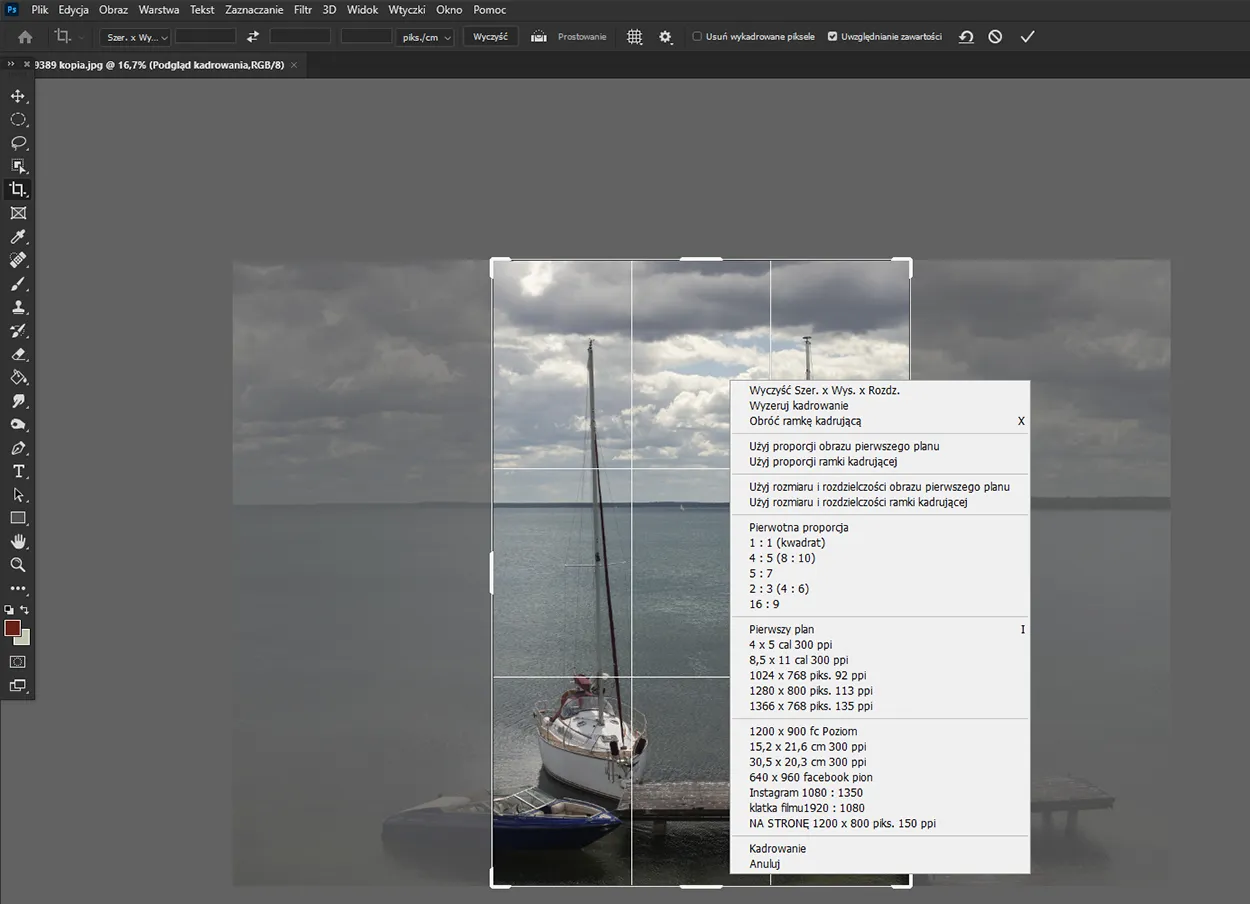Swap width and height arrows
1250x904 pixels.
click(x=253, y=37)
